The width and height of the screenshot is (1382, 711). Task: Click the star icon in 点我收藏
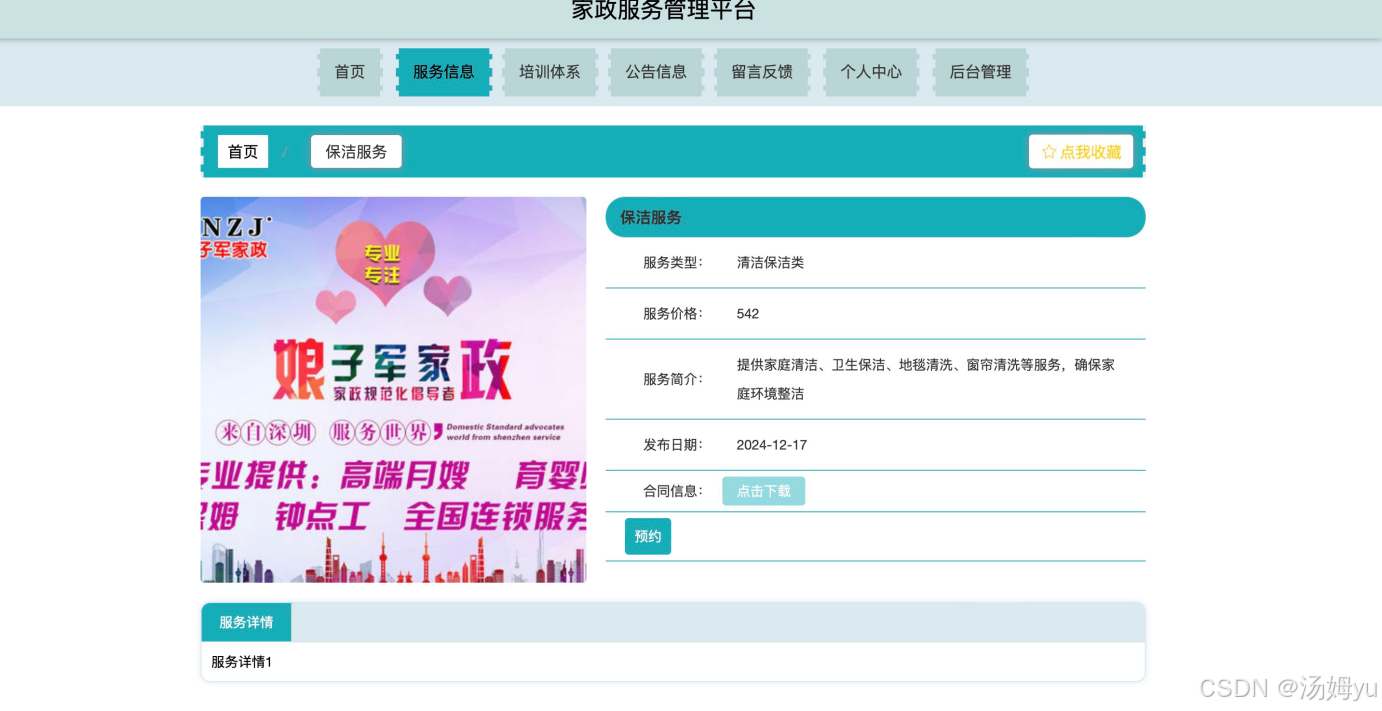(1049, 152)
